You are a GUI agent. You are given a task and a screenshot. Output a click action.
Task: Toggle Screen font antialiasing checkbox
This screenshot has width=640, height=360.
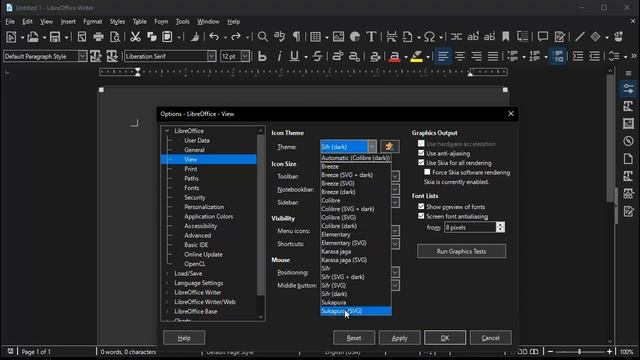tap(421, 216)
